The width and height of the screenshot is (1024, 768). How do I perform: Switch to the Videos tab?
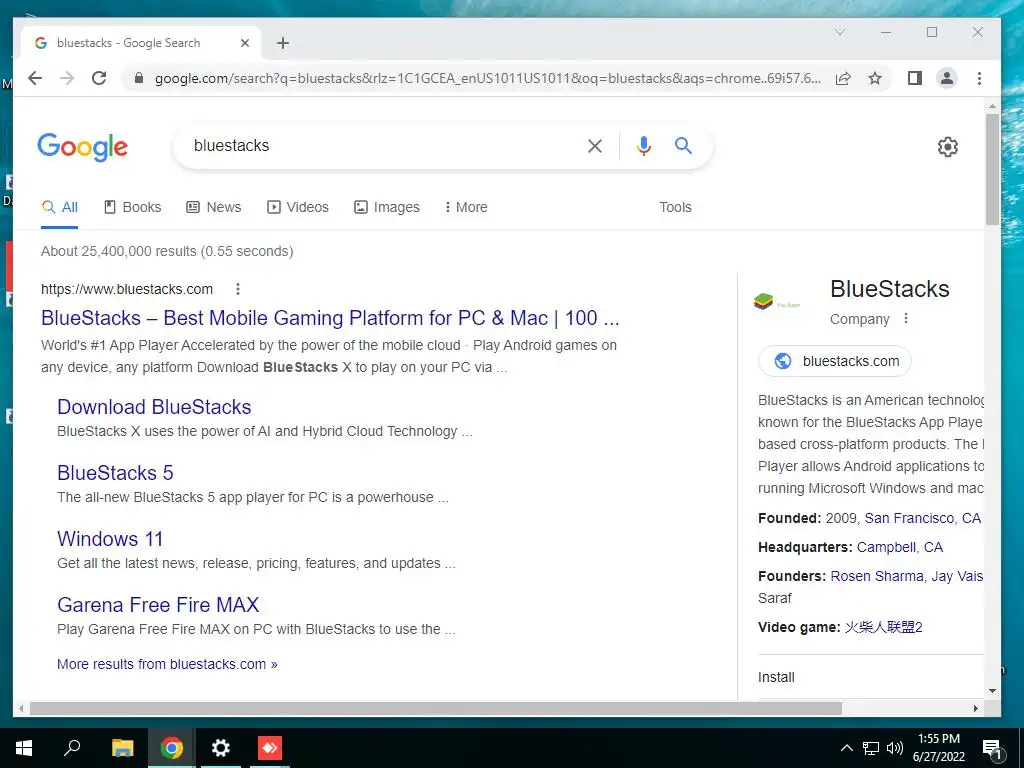tap(298, 208)
